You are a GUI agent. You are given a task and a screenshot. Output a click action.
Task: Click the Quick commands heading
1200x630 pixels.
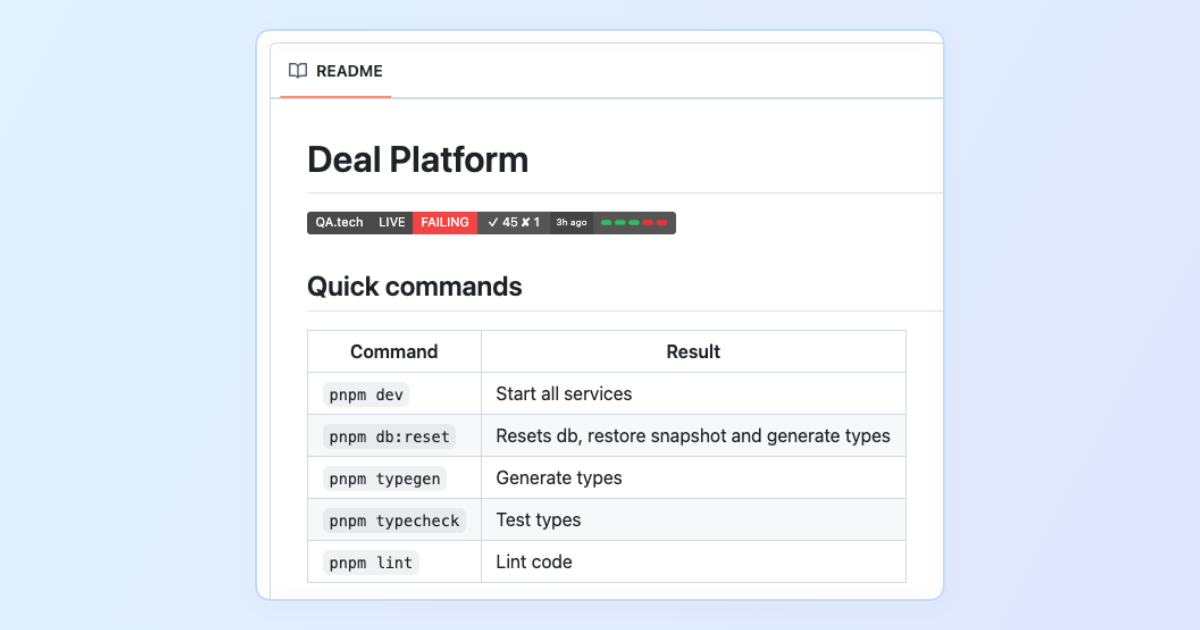click(414, 286)
